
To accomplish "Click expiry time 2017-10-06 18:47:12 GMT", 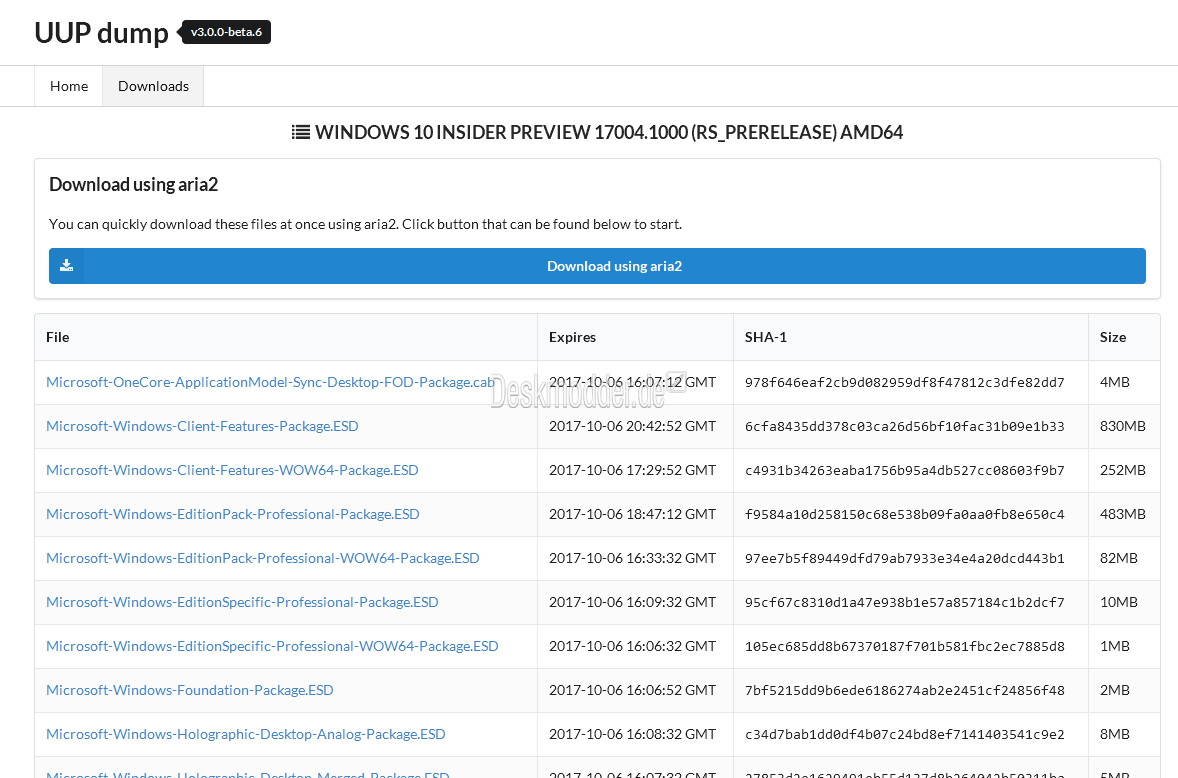I will click(633, 514).
